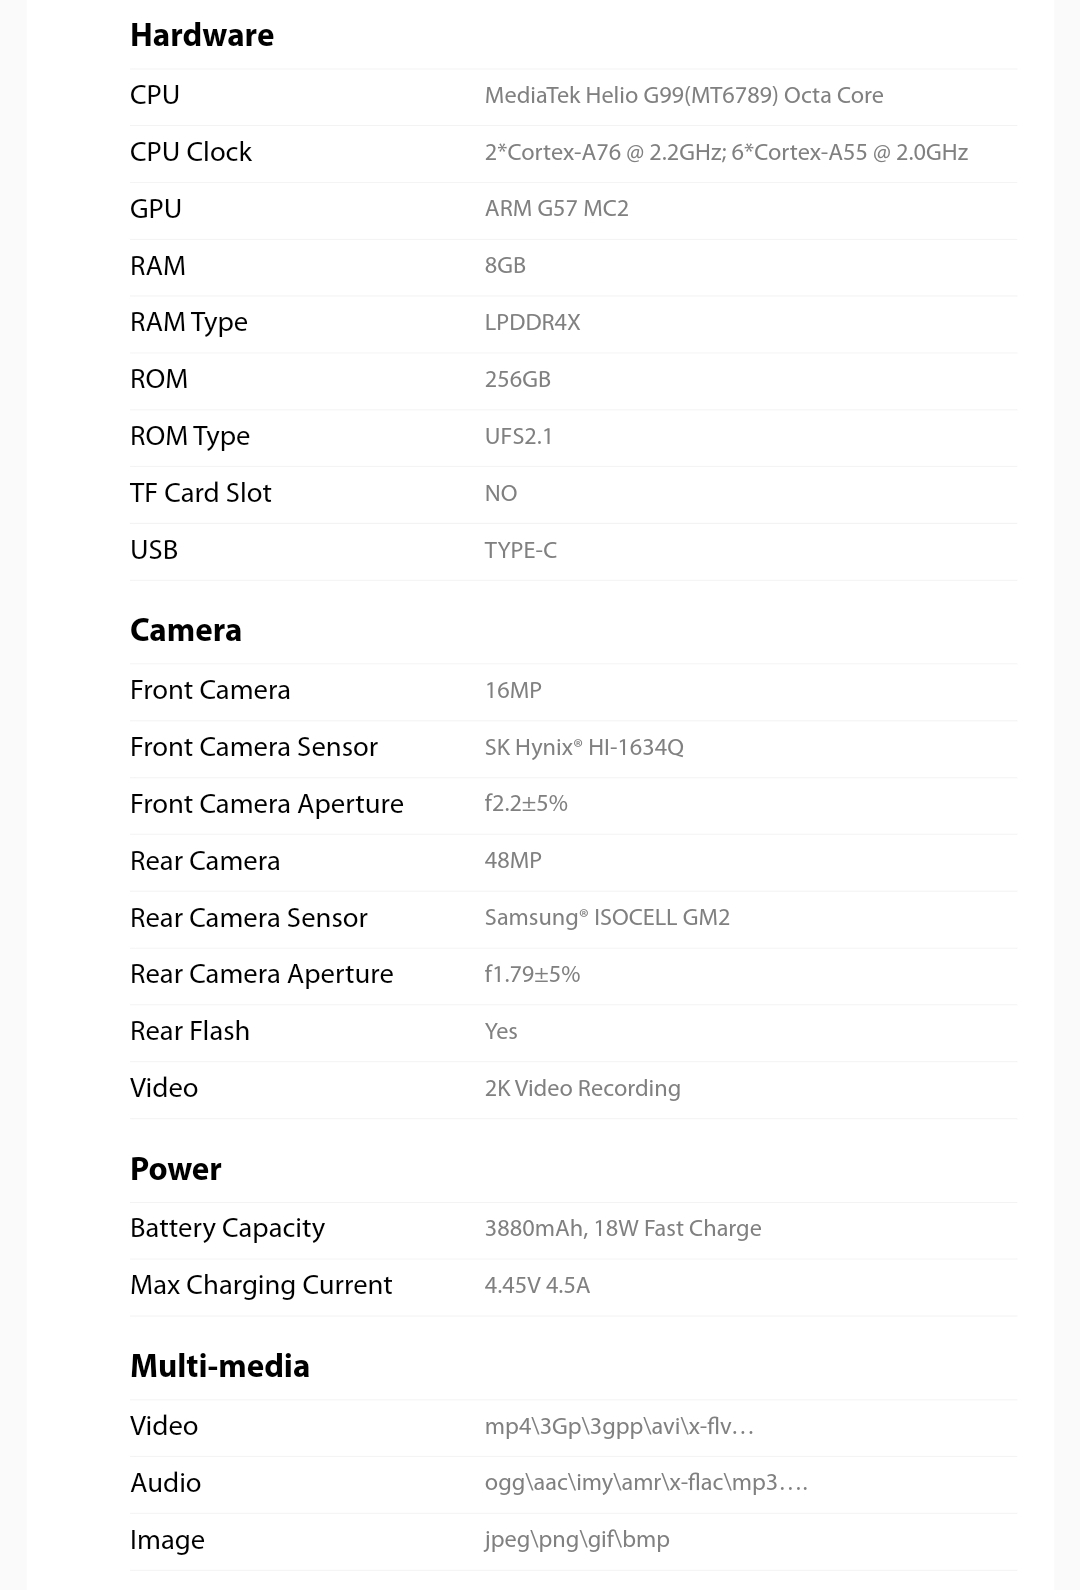Select the ARM G57 MC2 GPU value
The image size is (1080, 1590).
(557, 209)
